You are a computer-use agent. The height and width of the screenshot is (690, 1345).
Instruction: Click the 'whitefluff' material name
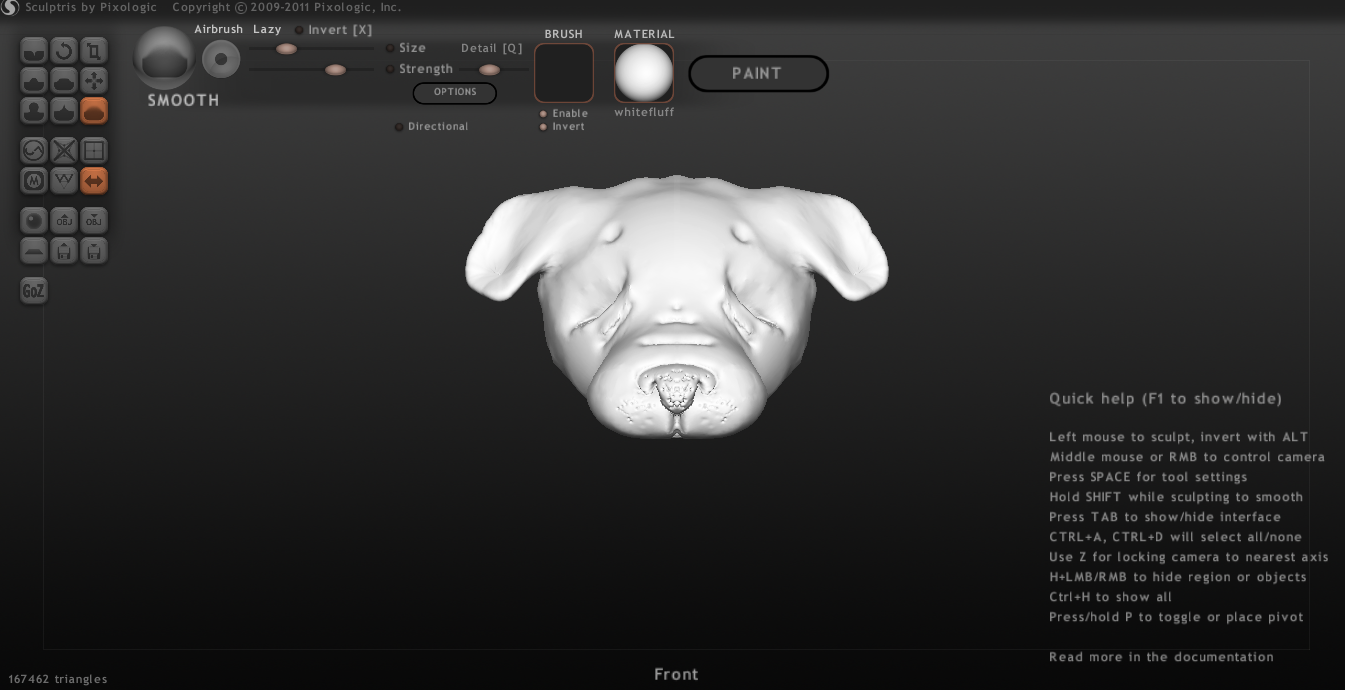click(x=644, y=113)
